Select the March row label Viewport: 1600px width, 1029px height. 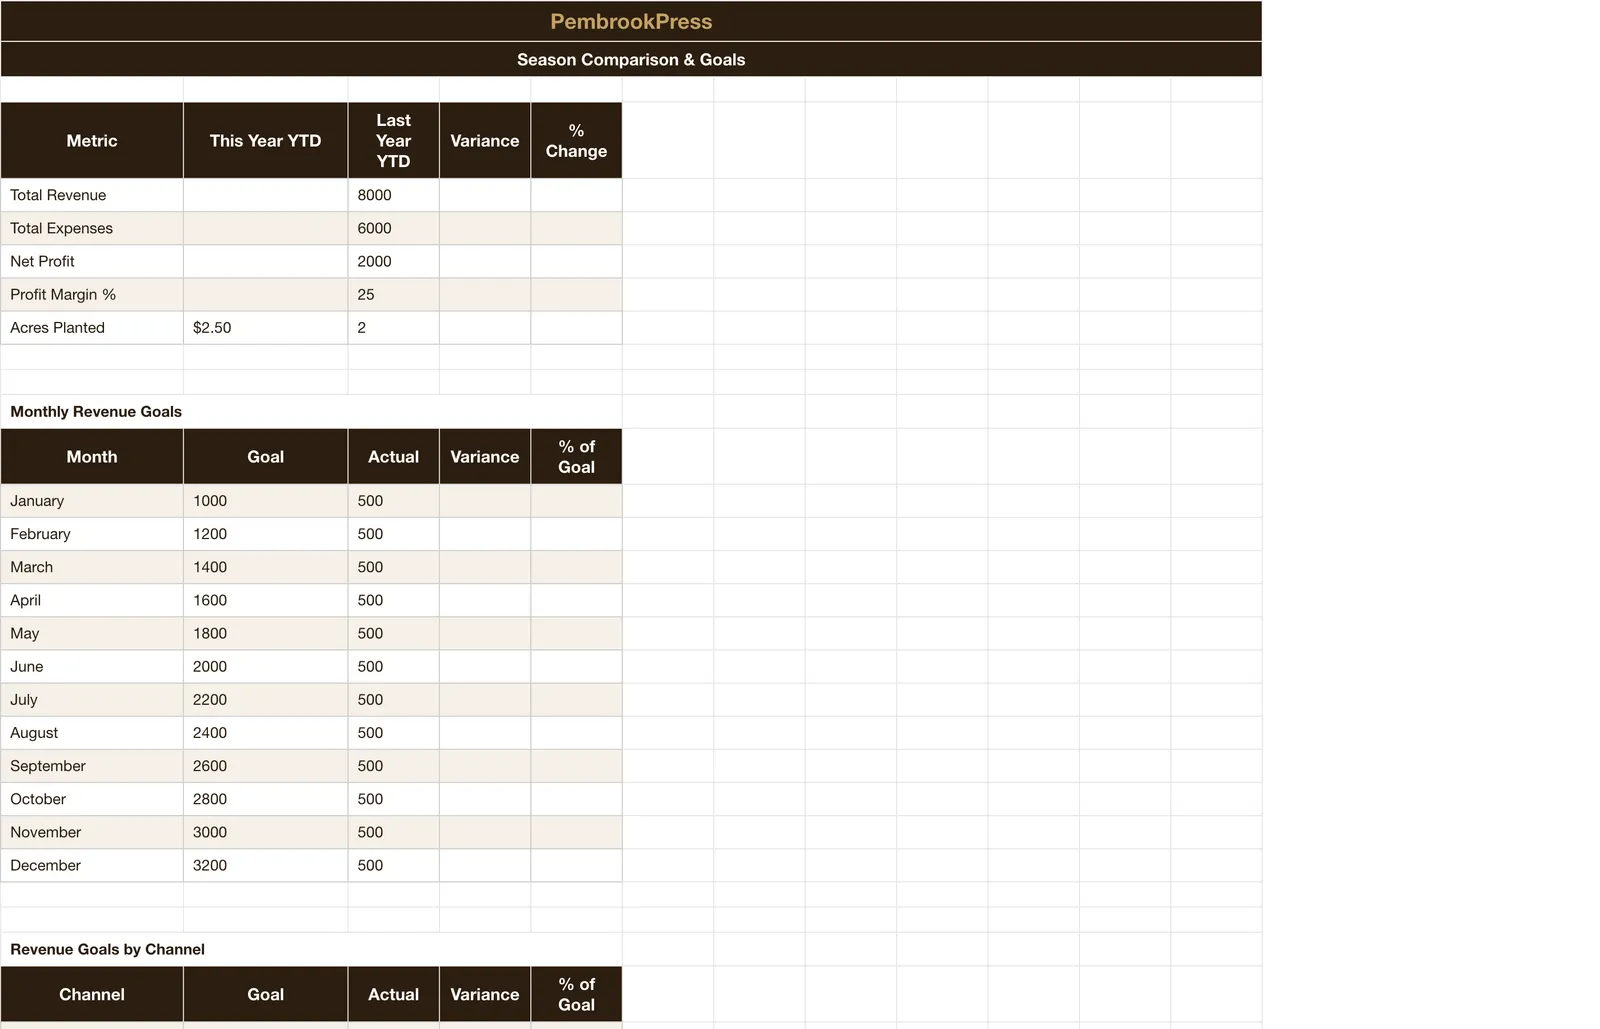pos(92,567)
